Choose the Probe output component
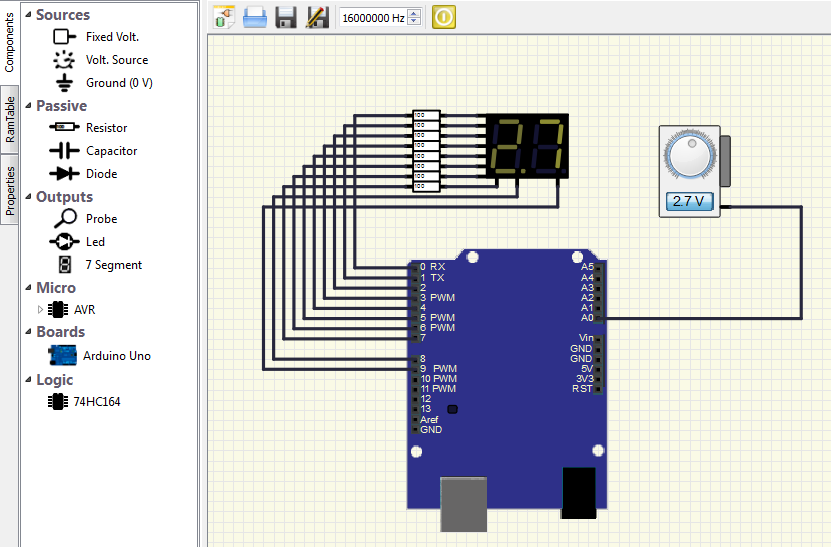This screenshot has height=547, width=831. tap(101, 219)
